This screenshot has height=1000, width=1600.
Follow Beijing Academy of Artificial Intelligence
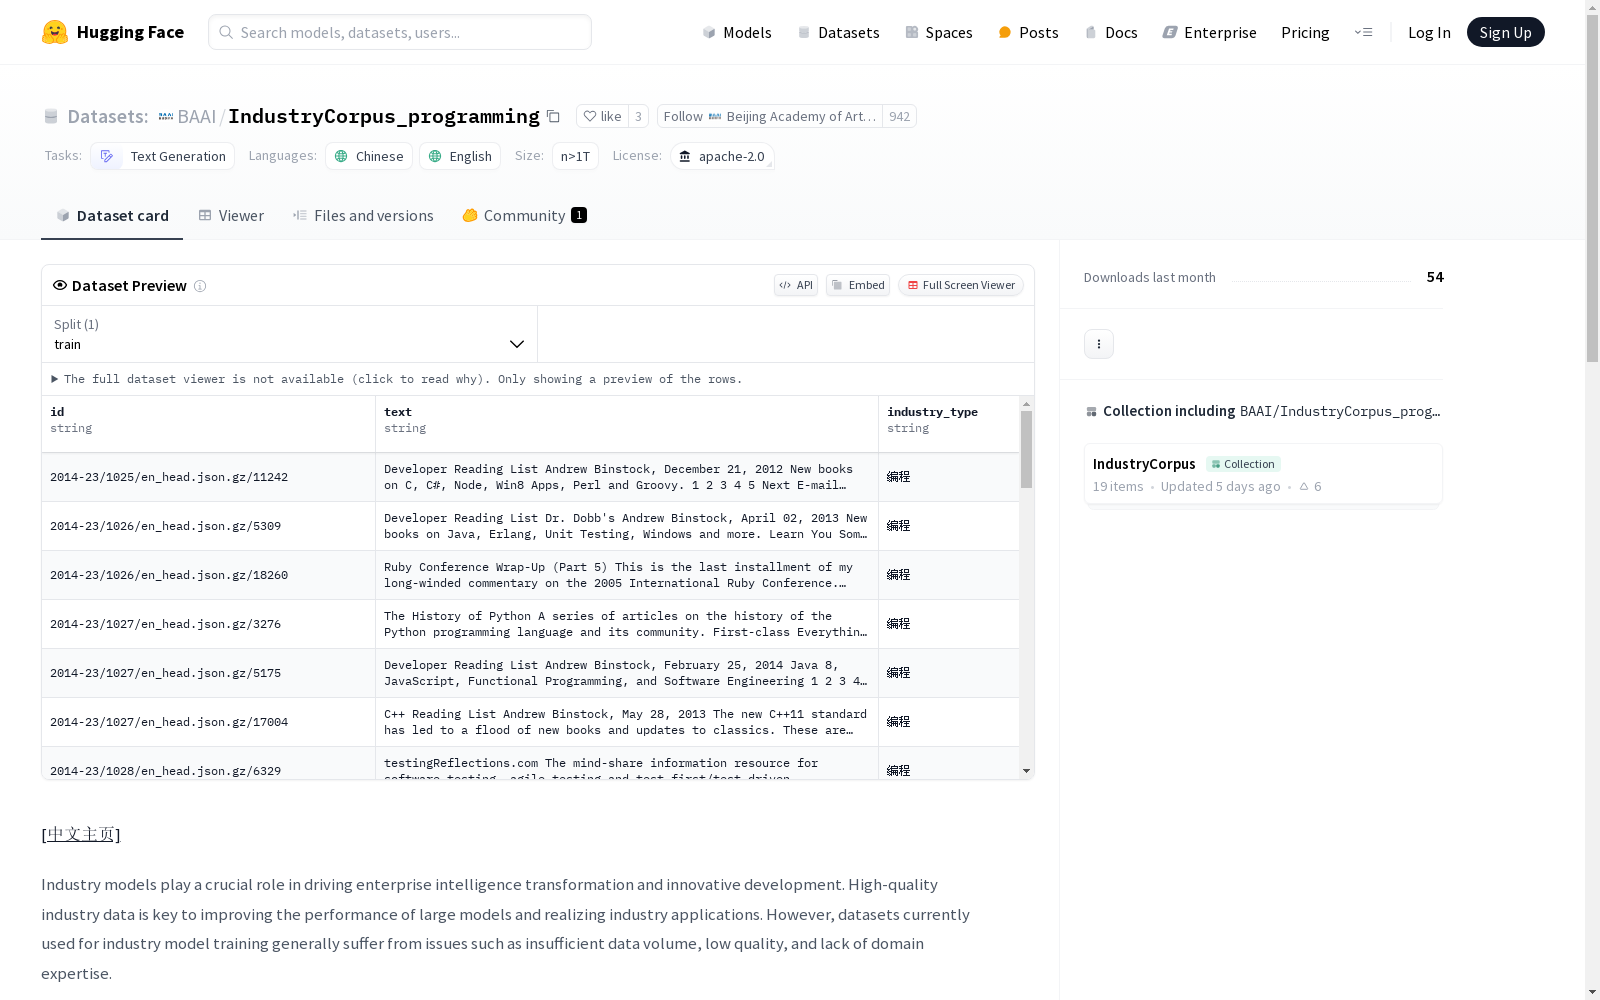point(769,116)
